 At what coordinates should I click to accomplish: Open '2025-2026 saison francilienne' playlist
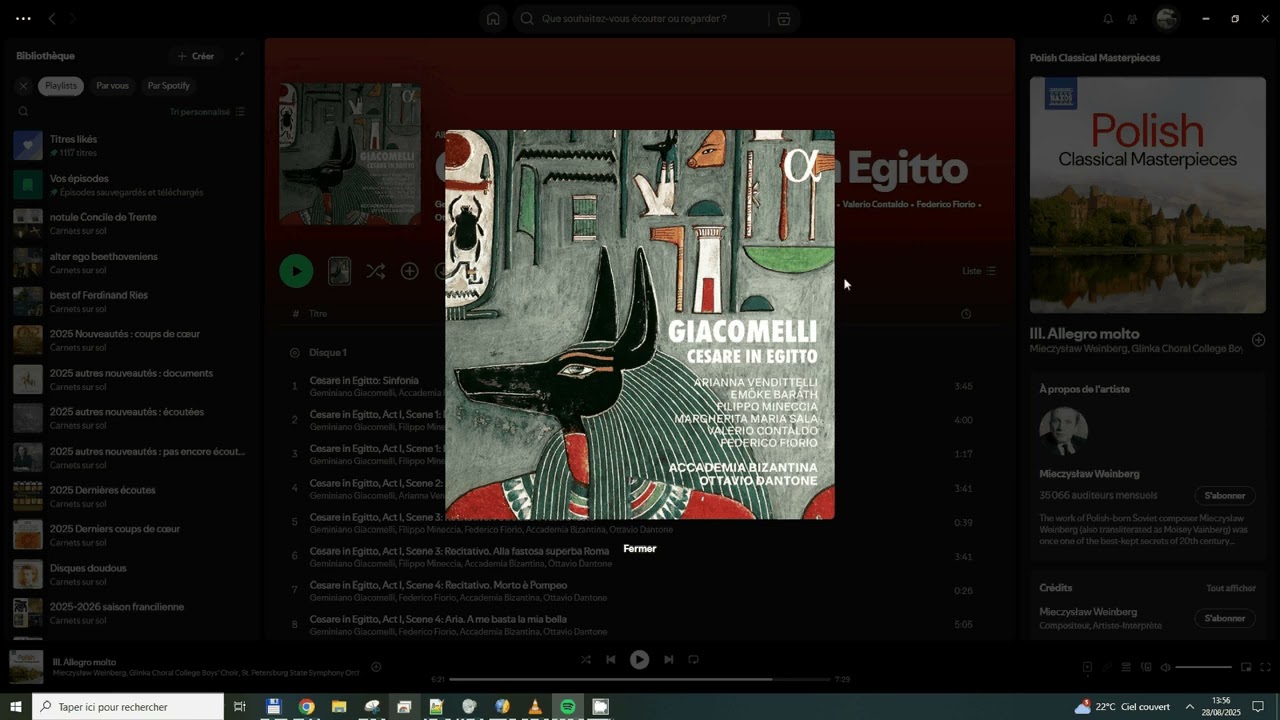[130, 614]
